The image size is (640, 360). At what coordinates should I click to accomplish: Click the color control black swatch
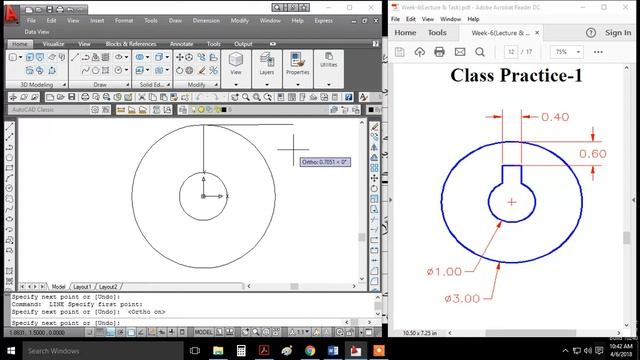click(x=371, y=109)
